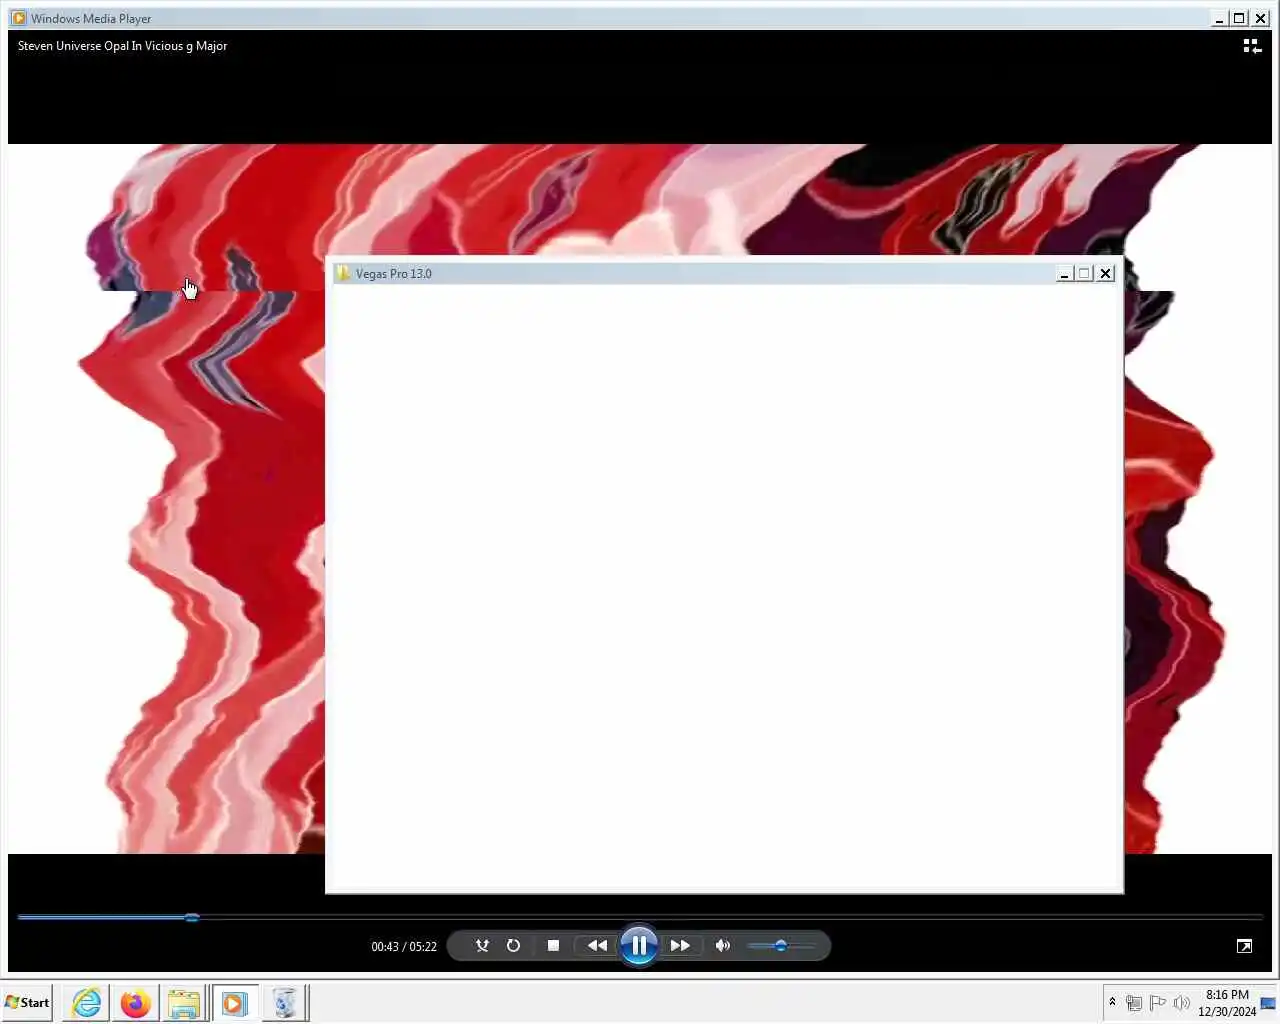Maximize the Windows Media Player window
This screenshot has height=1024, width=1280.
[1240, 18]
